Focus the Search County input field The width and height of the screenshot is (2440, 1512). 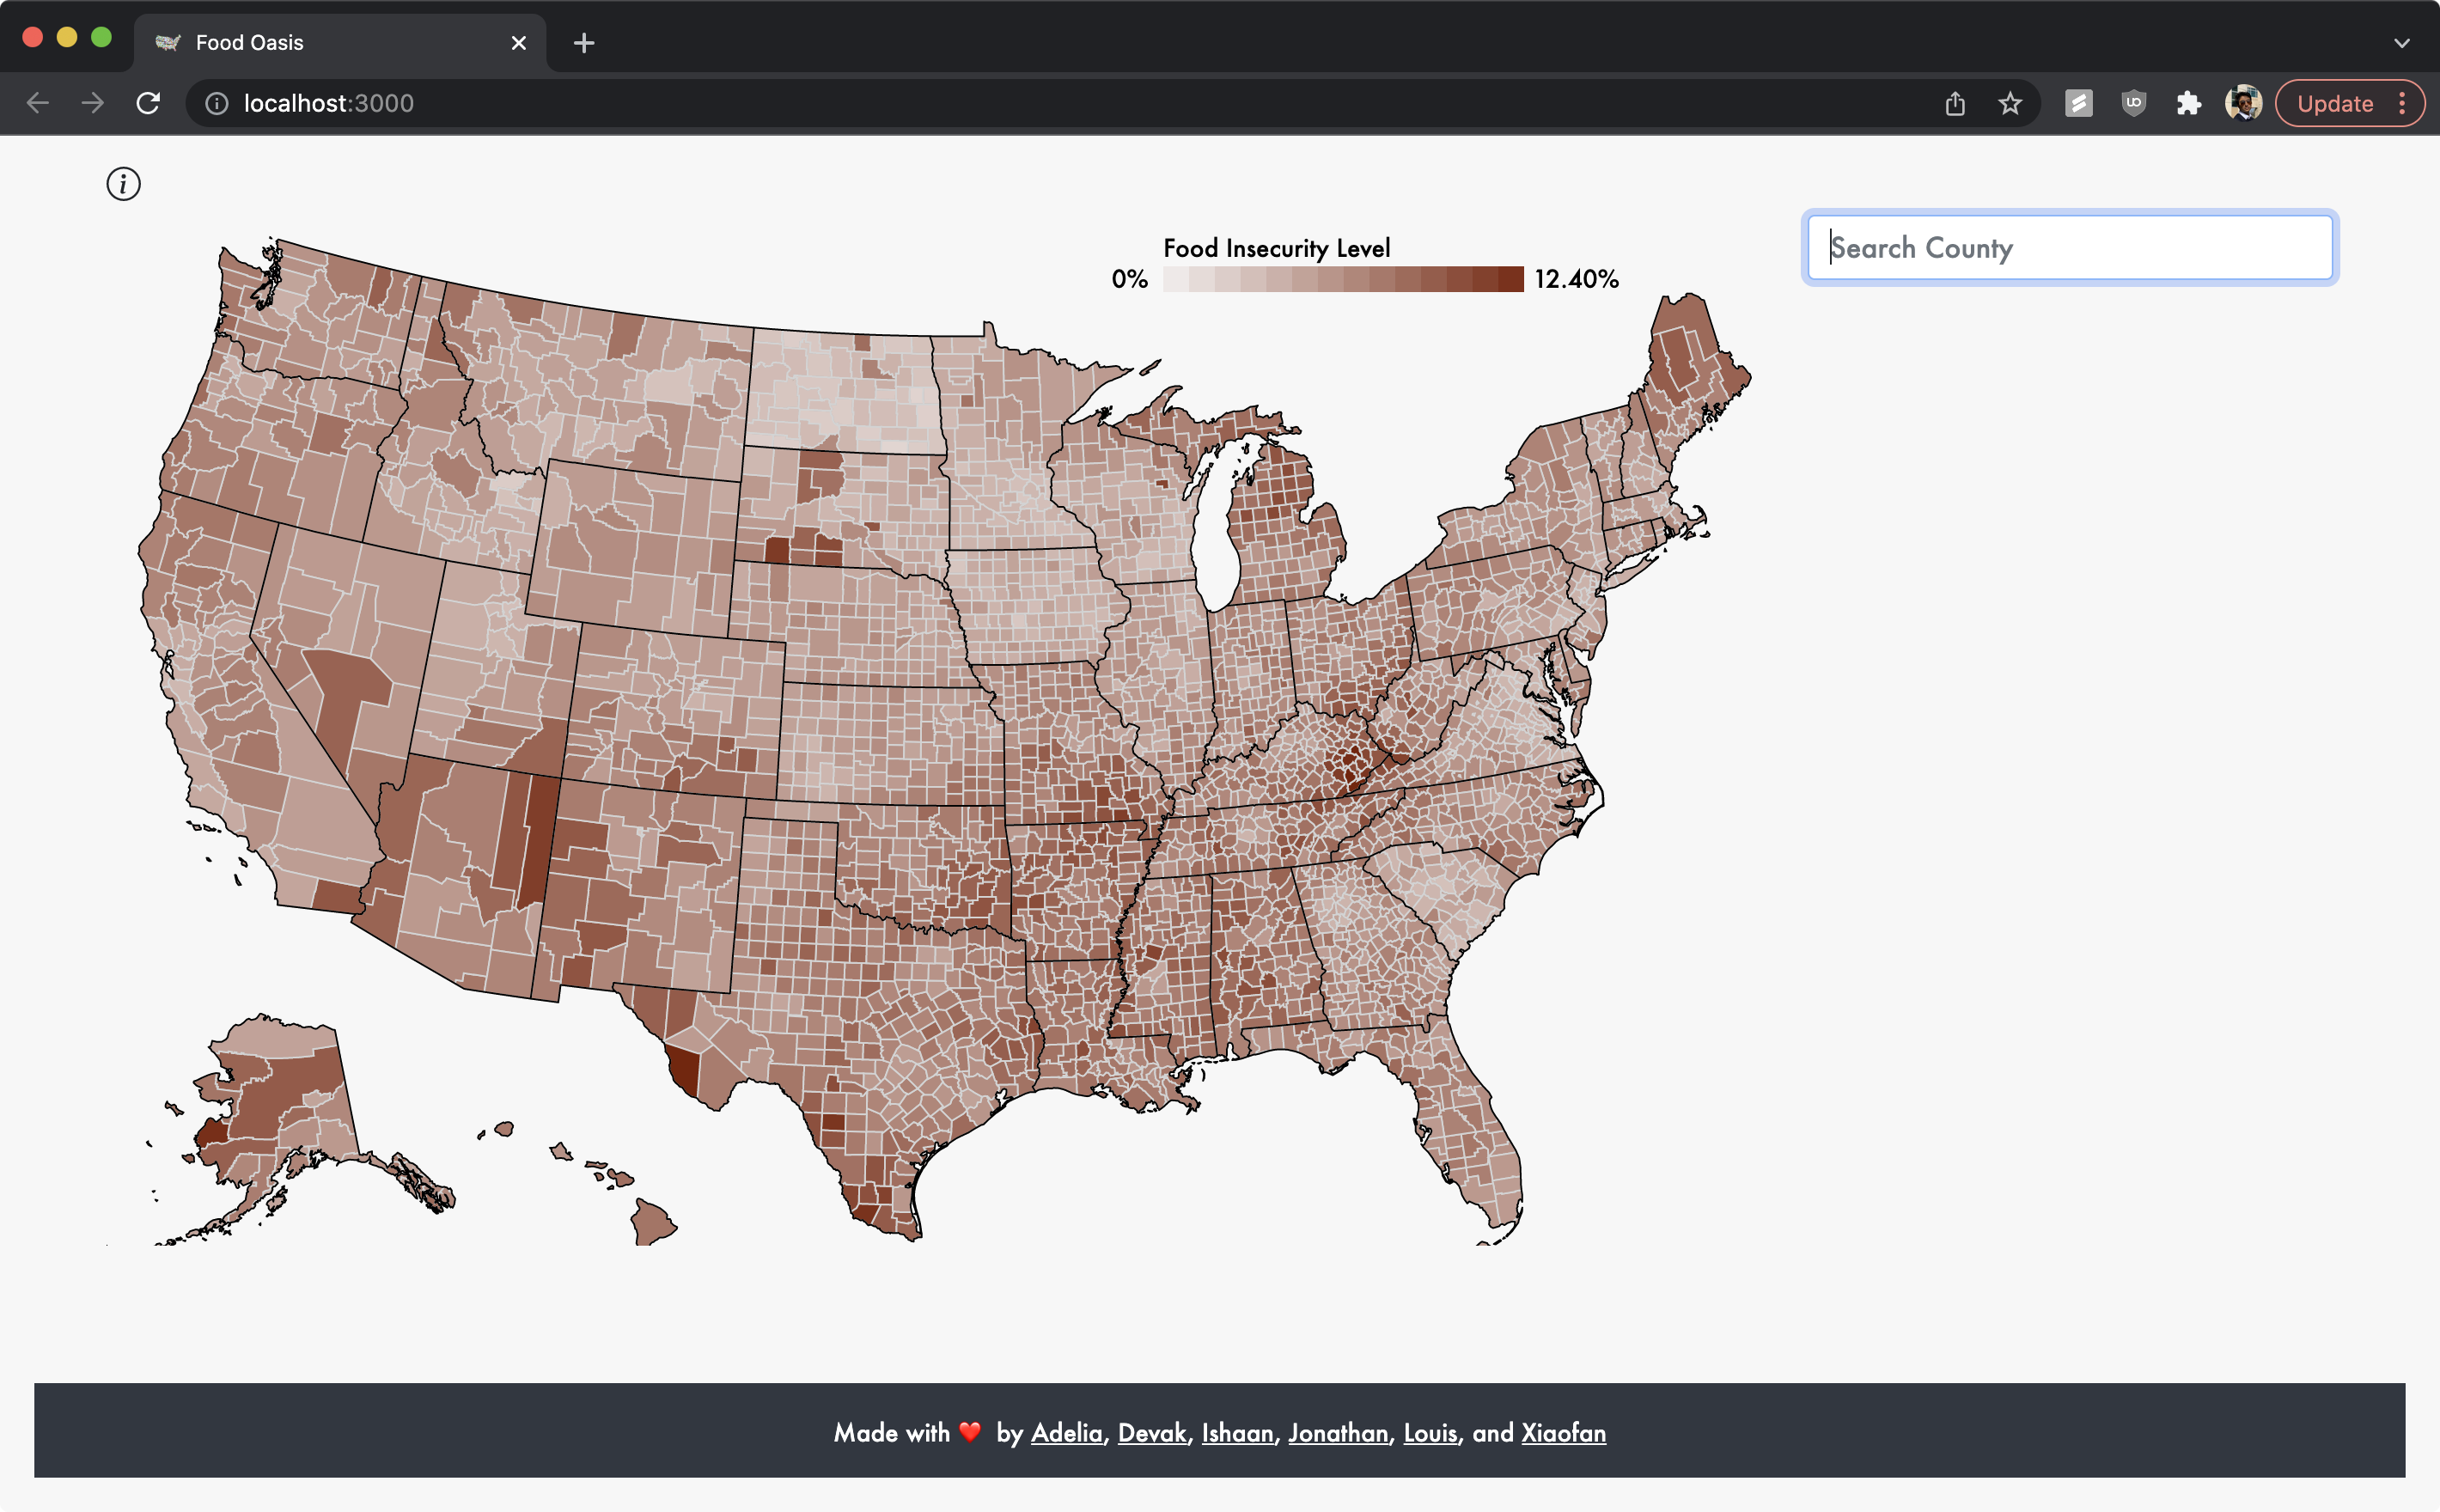(2069, 248)
